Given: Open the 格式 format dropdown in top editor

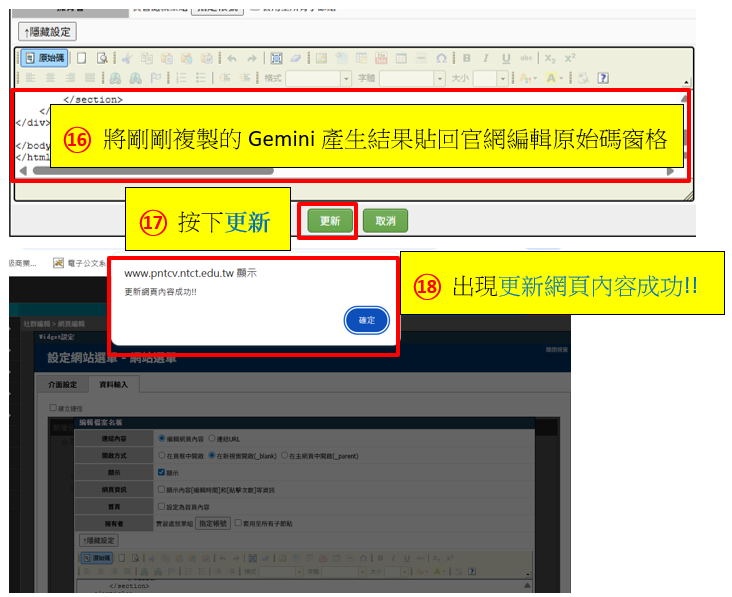Looking at the screenshot, I should pos(346,78).
